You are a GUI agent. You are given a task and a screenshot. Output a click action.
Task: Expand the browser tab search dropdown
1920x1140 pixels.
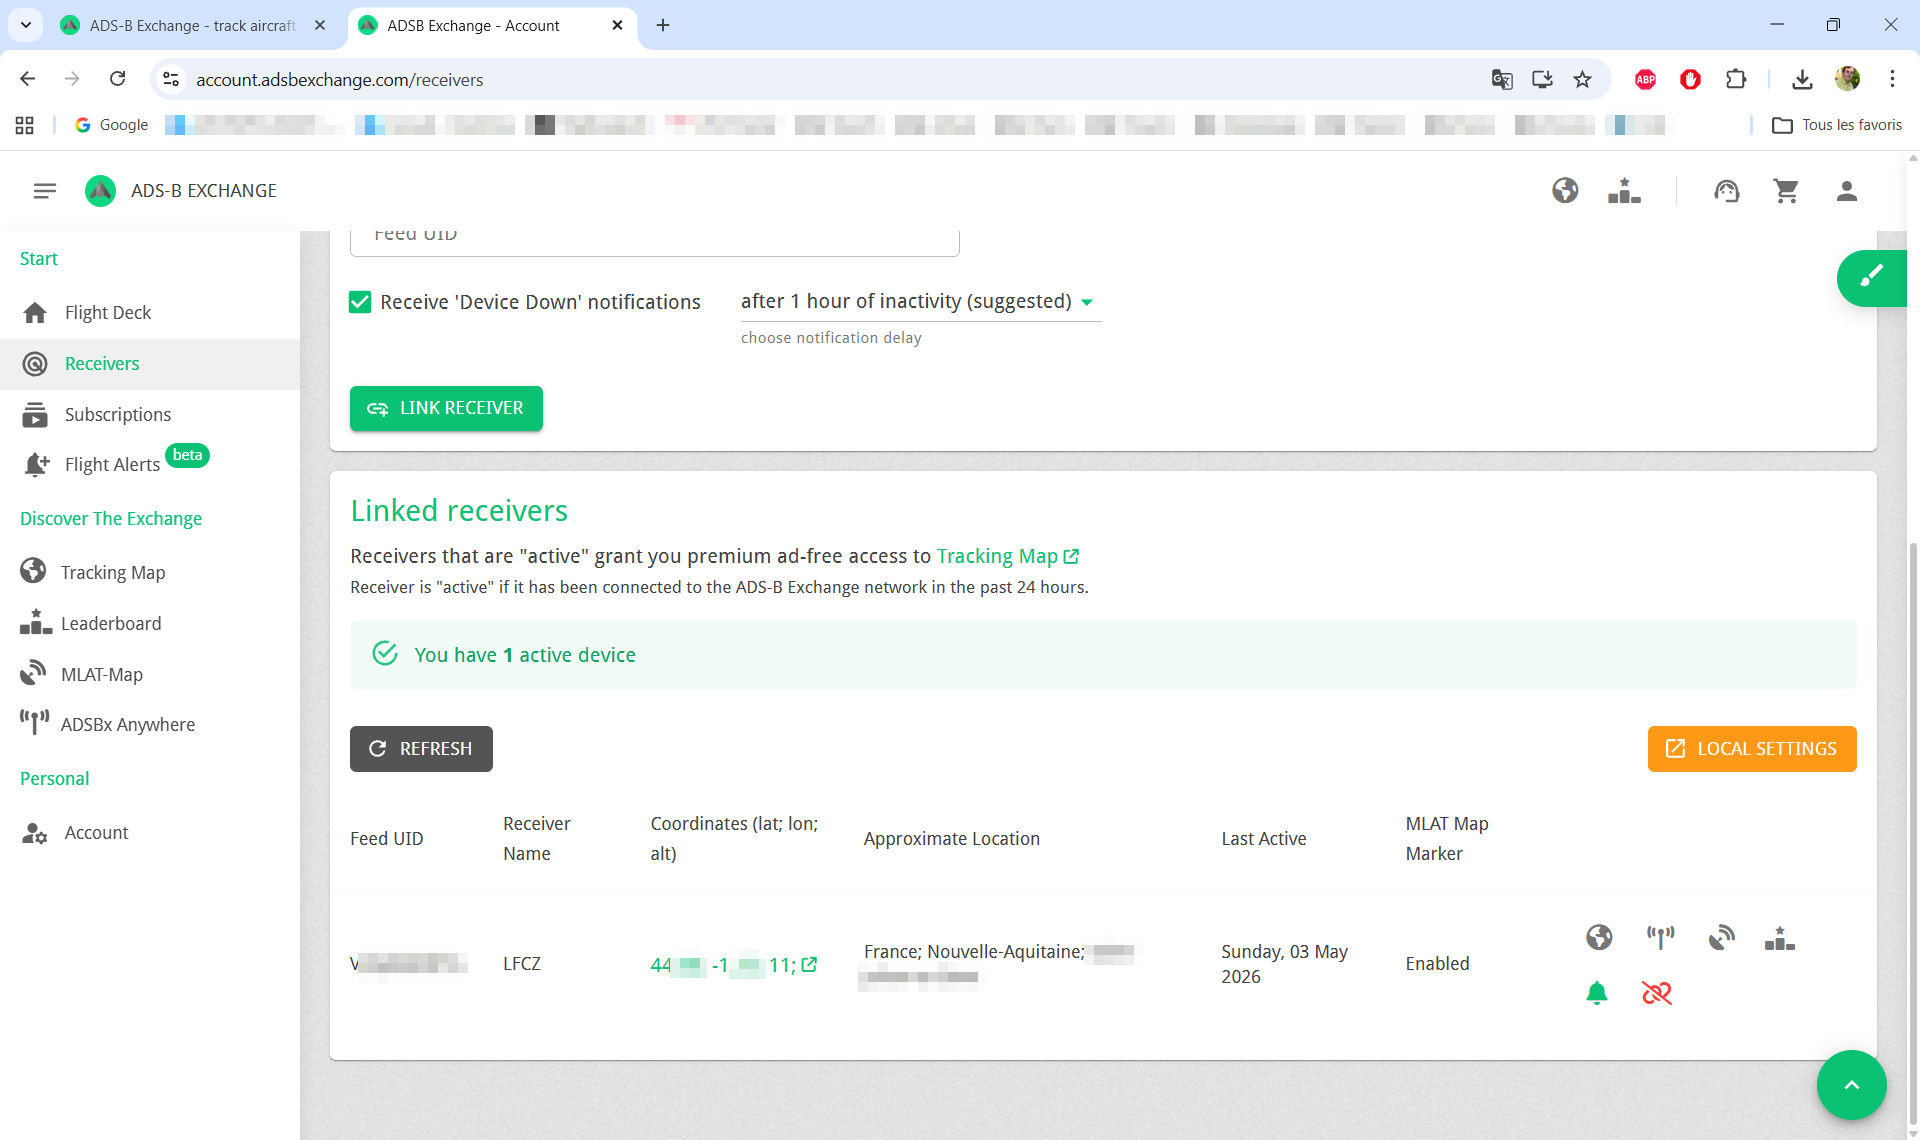pos(26,25)
